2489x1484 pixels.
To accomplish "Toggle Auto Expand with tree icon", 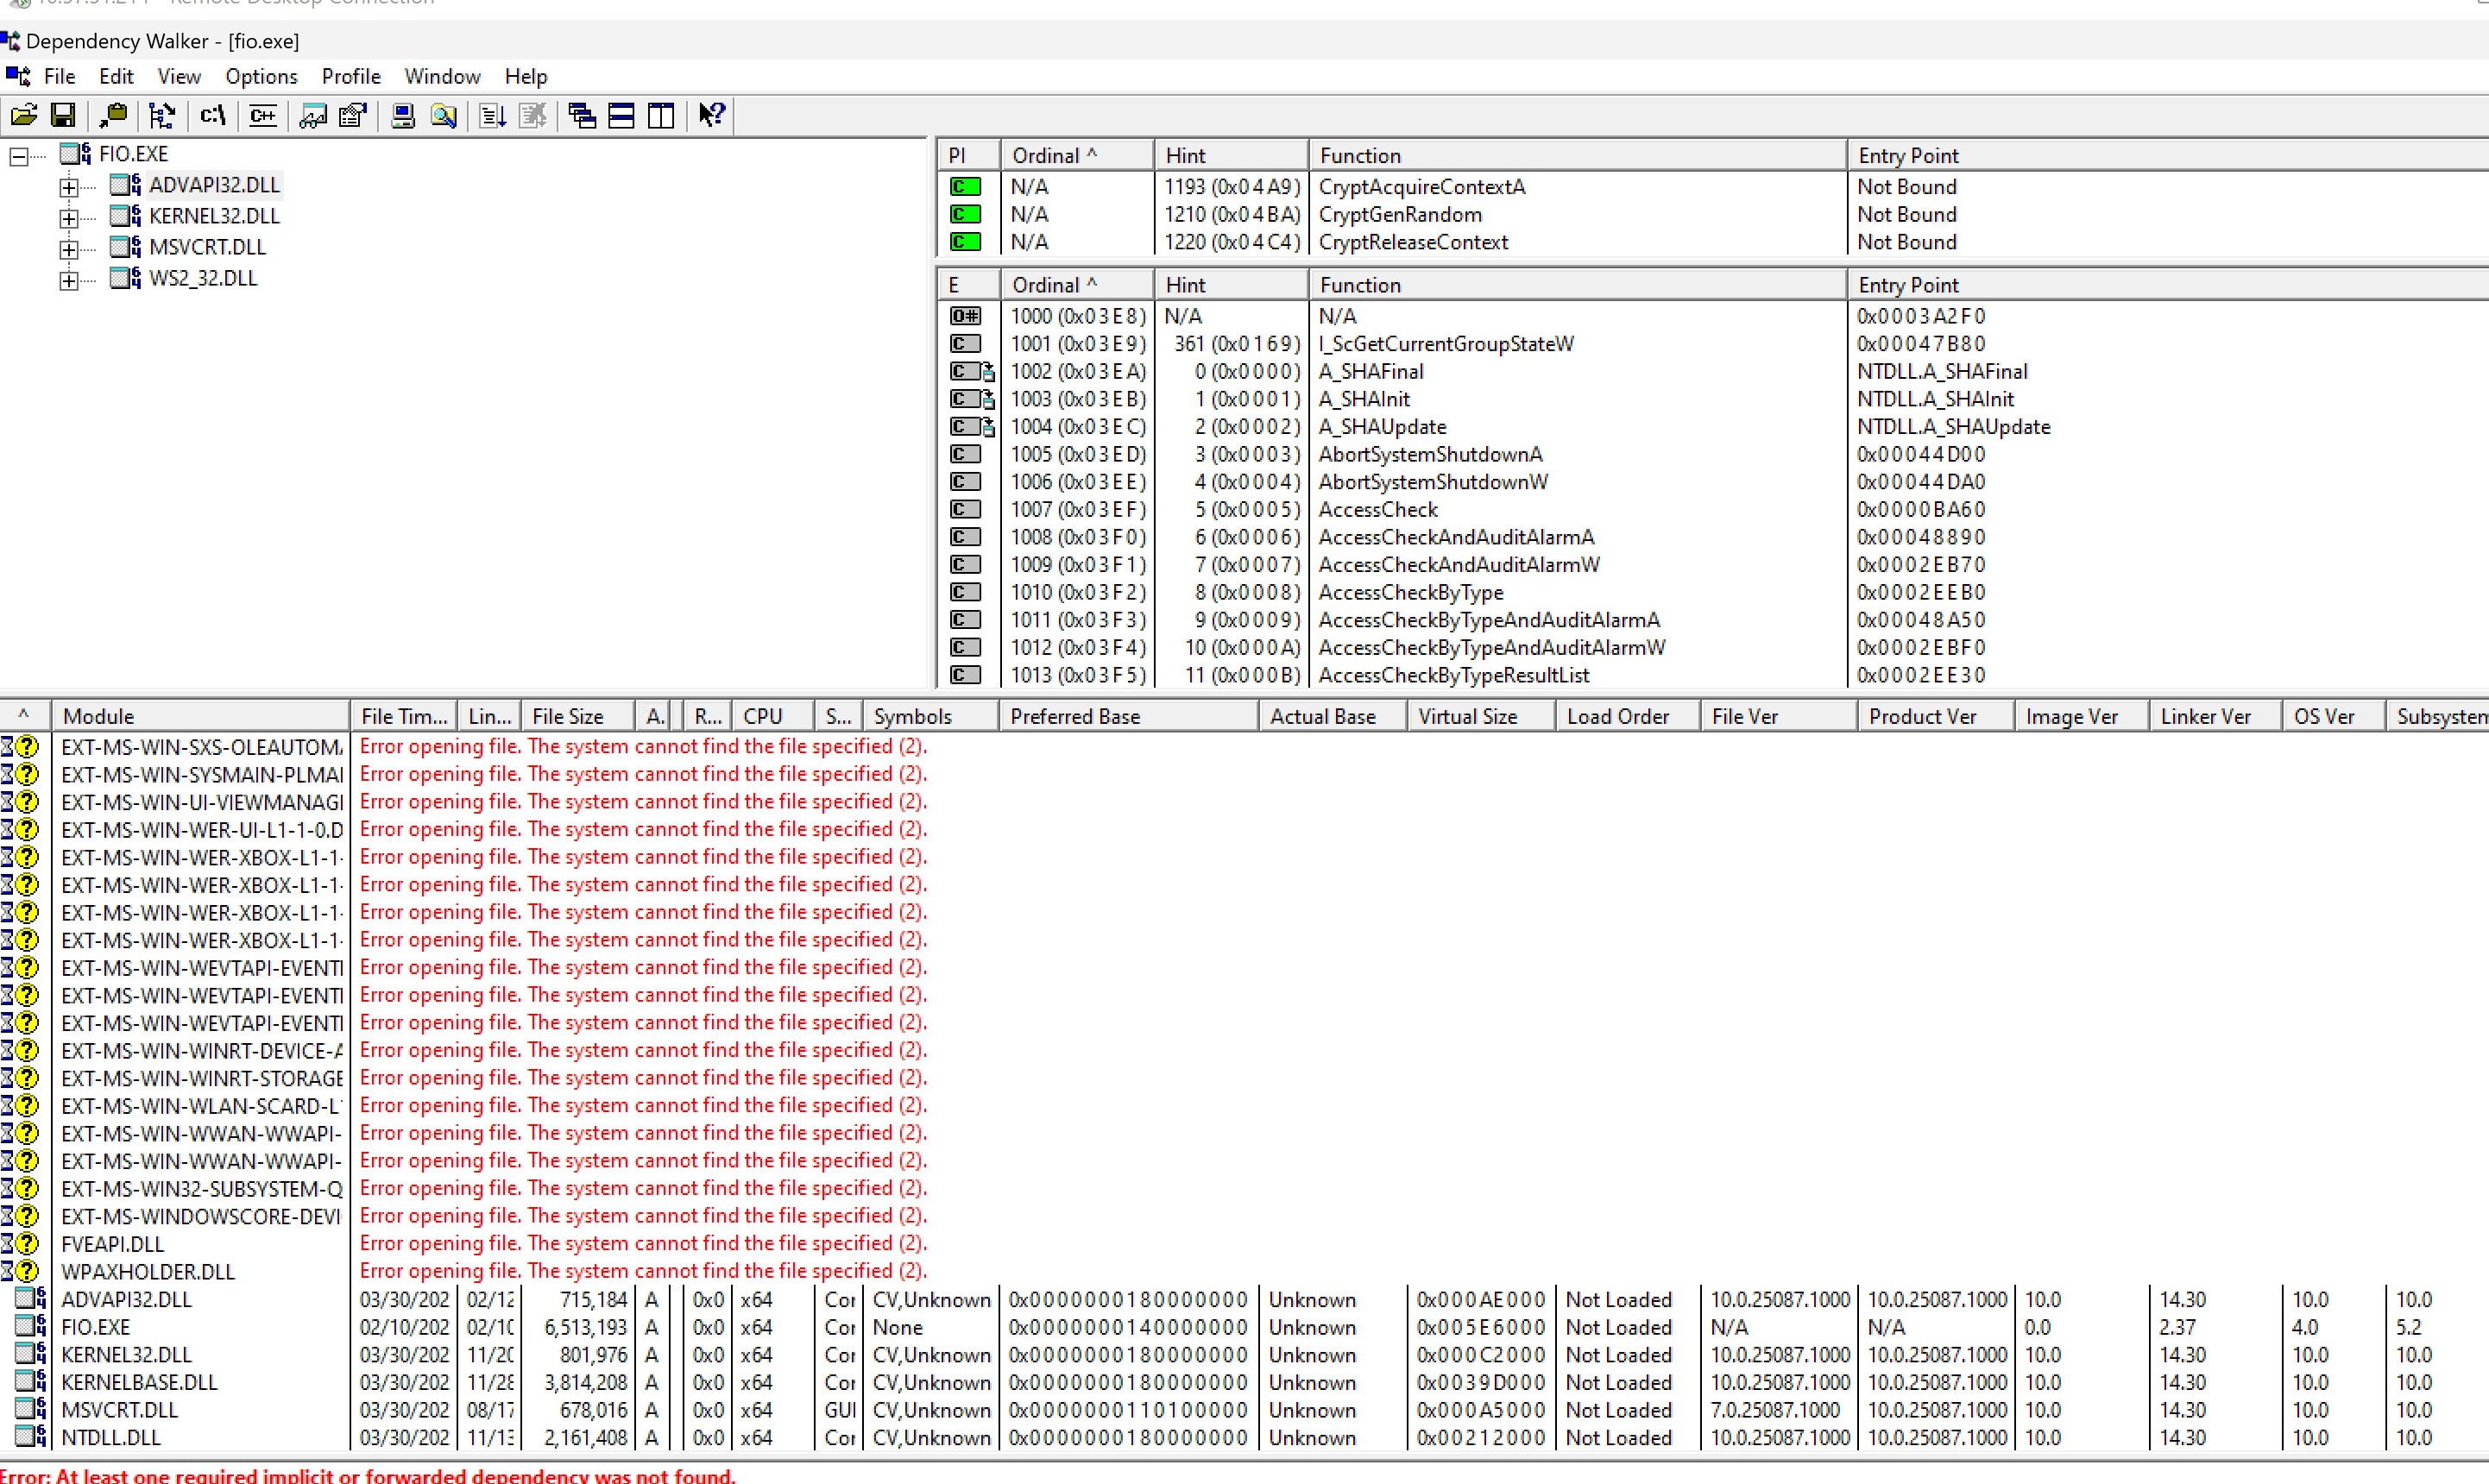I will 161,115.
